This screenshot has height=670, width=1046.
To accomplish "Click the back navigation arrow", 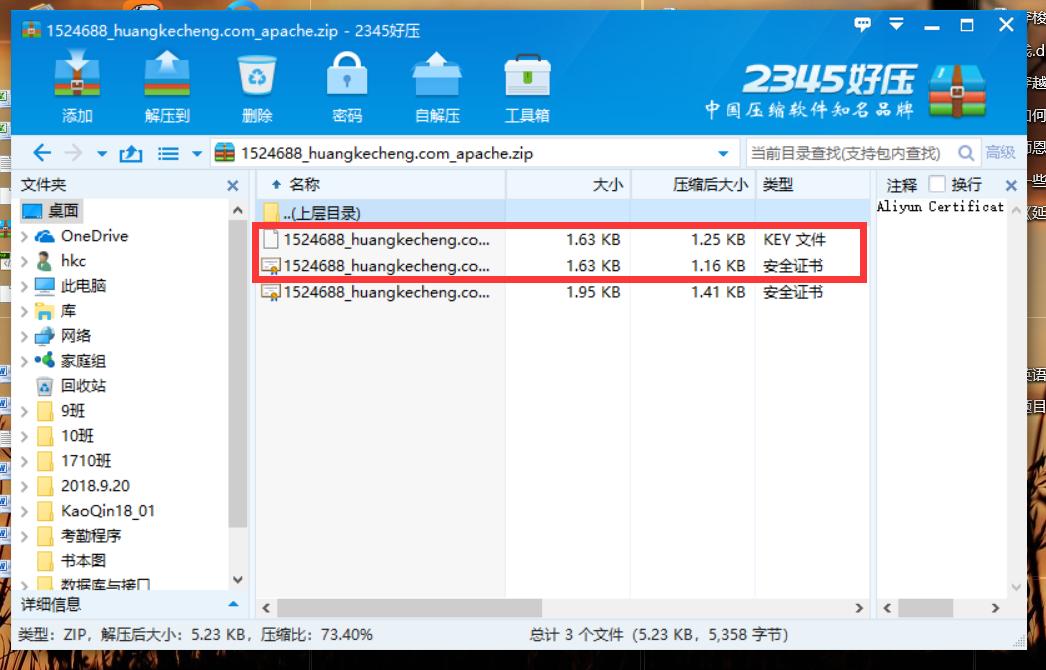I will click(x=43, y=152).
